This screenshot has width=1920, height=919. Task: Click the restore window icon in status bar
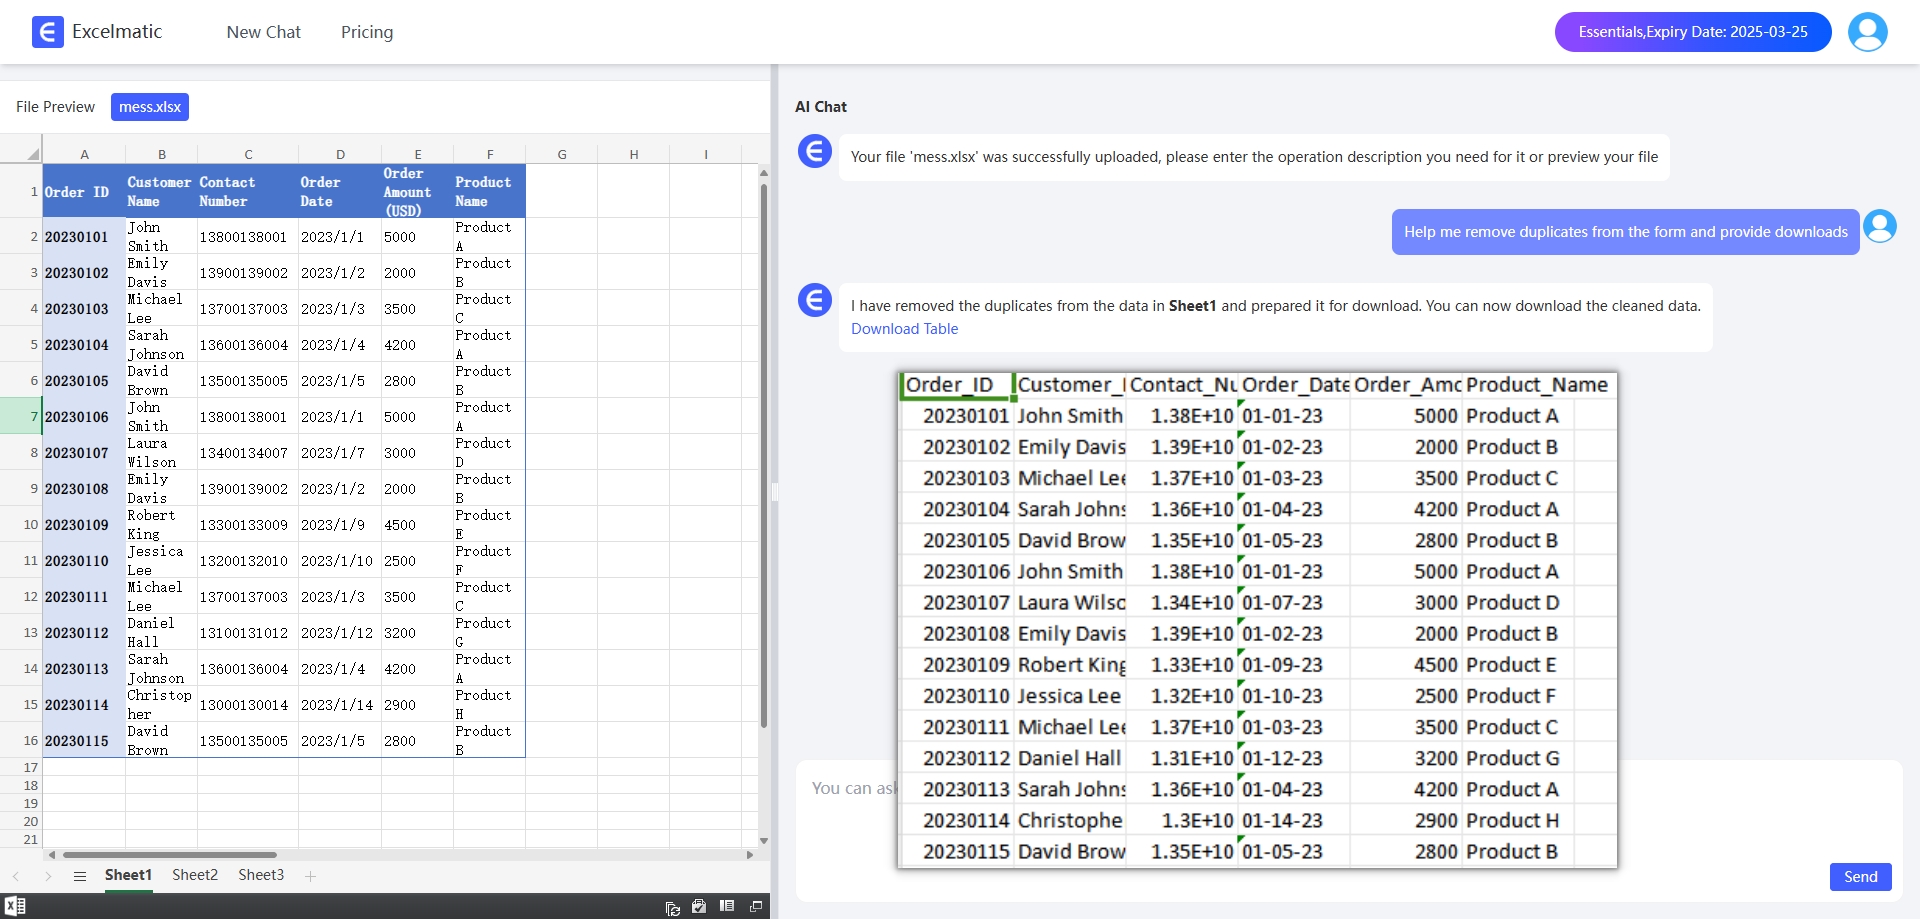tap(756, 906)
